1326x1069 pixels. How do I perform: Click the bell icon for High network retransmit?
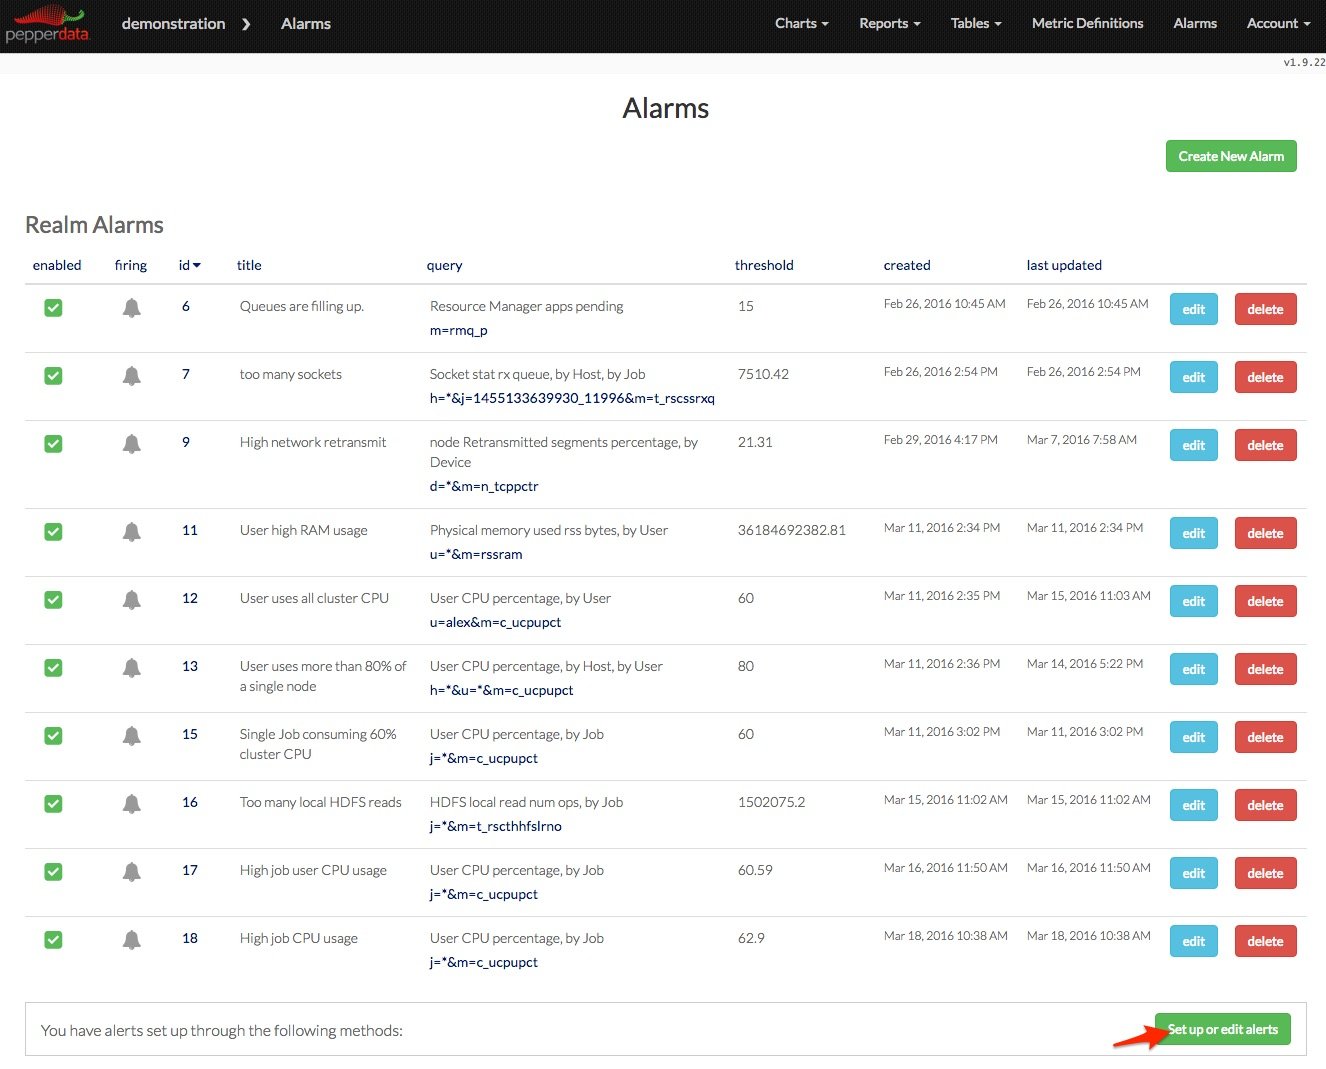click(x=131, y=444)
